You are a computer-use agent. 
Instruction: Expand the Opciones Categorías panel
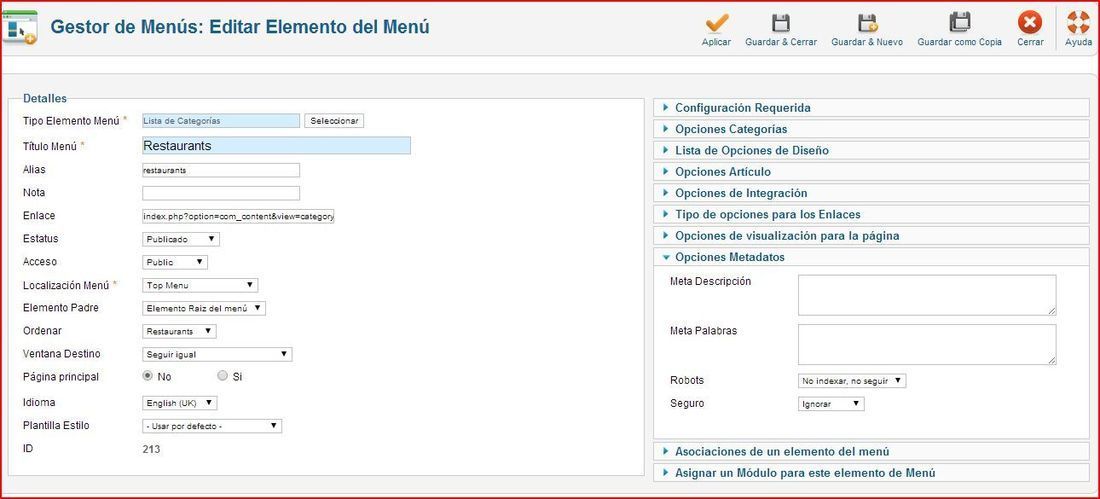pos(871,129)
